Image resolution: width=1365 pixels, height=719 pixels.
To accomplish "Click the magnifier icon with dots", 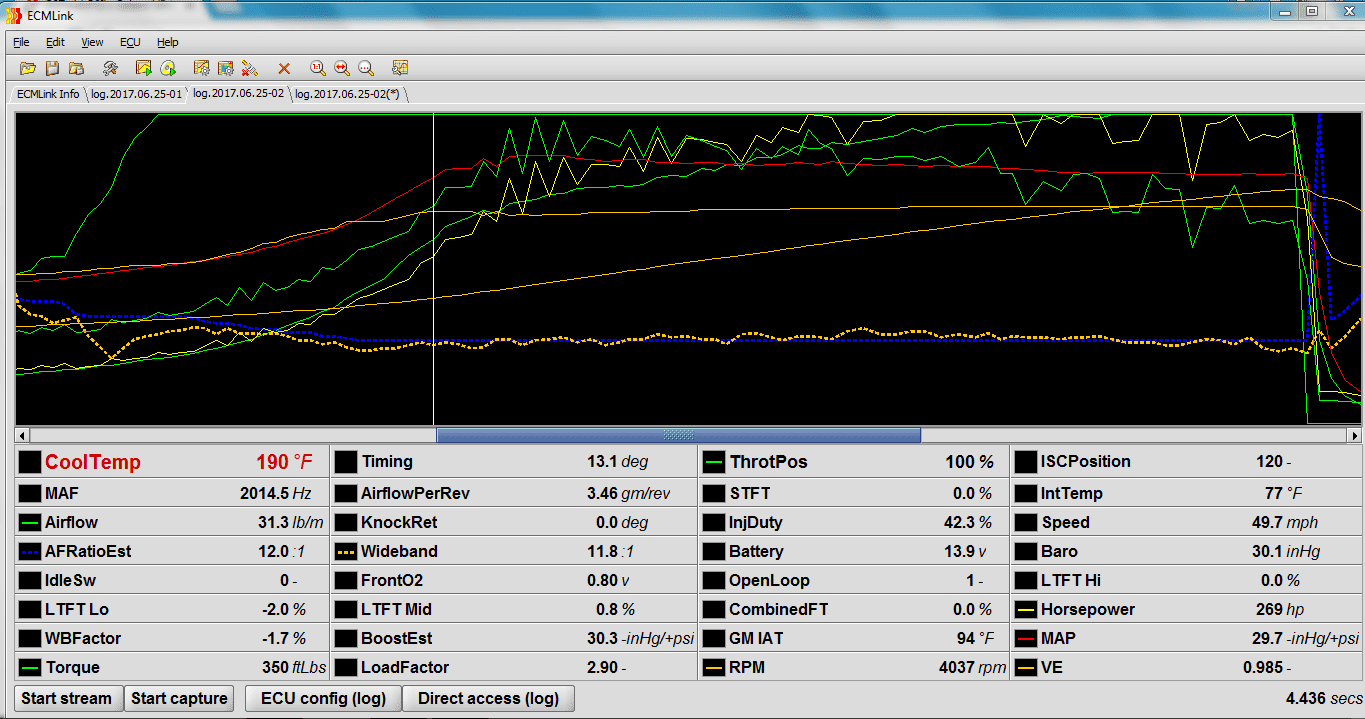I will point(366,68).
